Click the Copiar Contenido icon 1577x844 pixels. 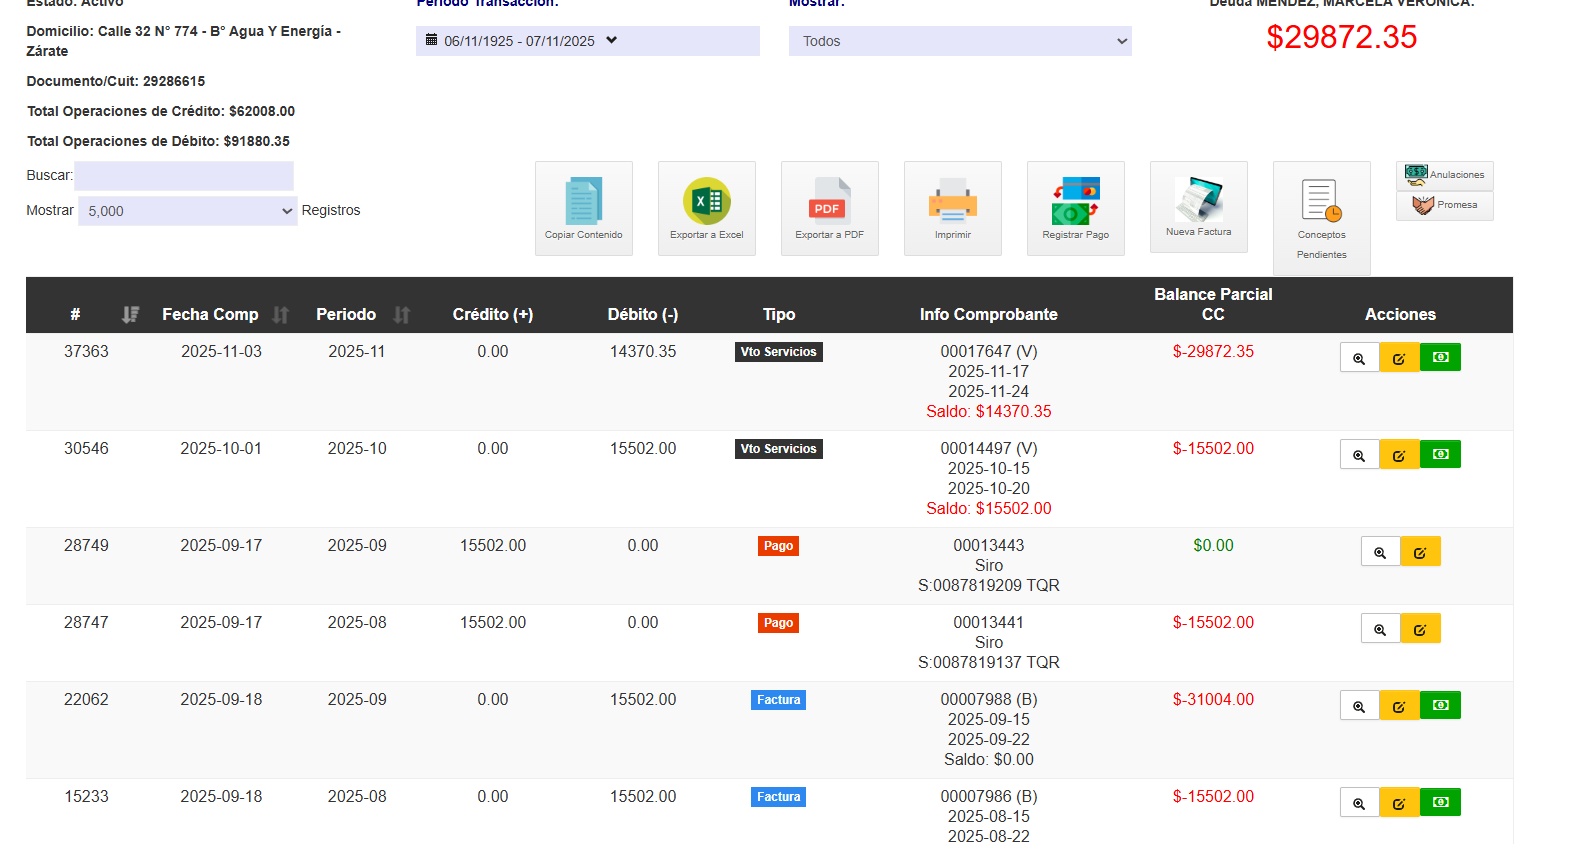[583, 208]
